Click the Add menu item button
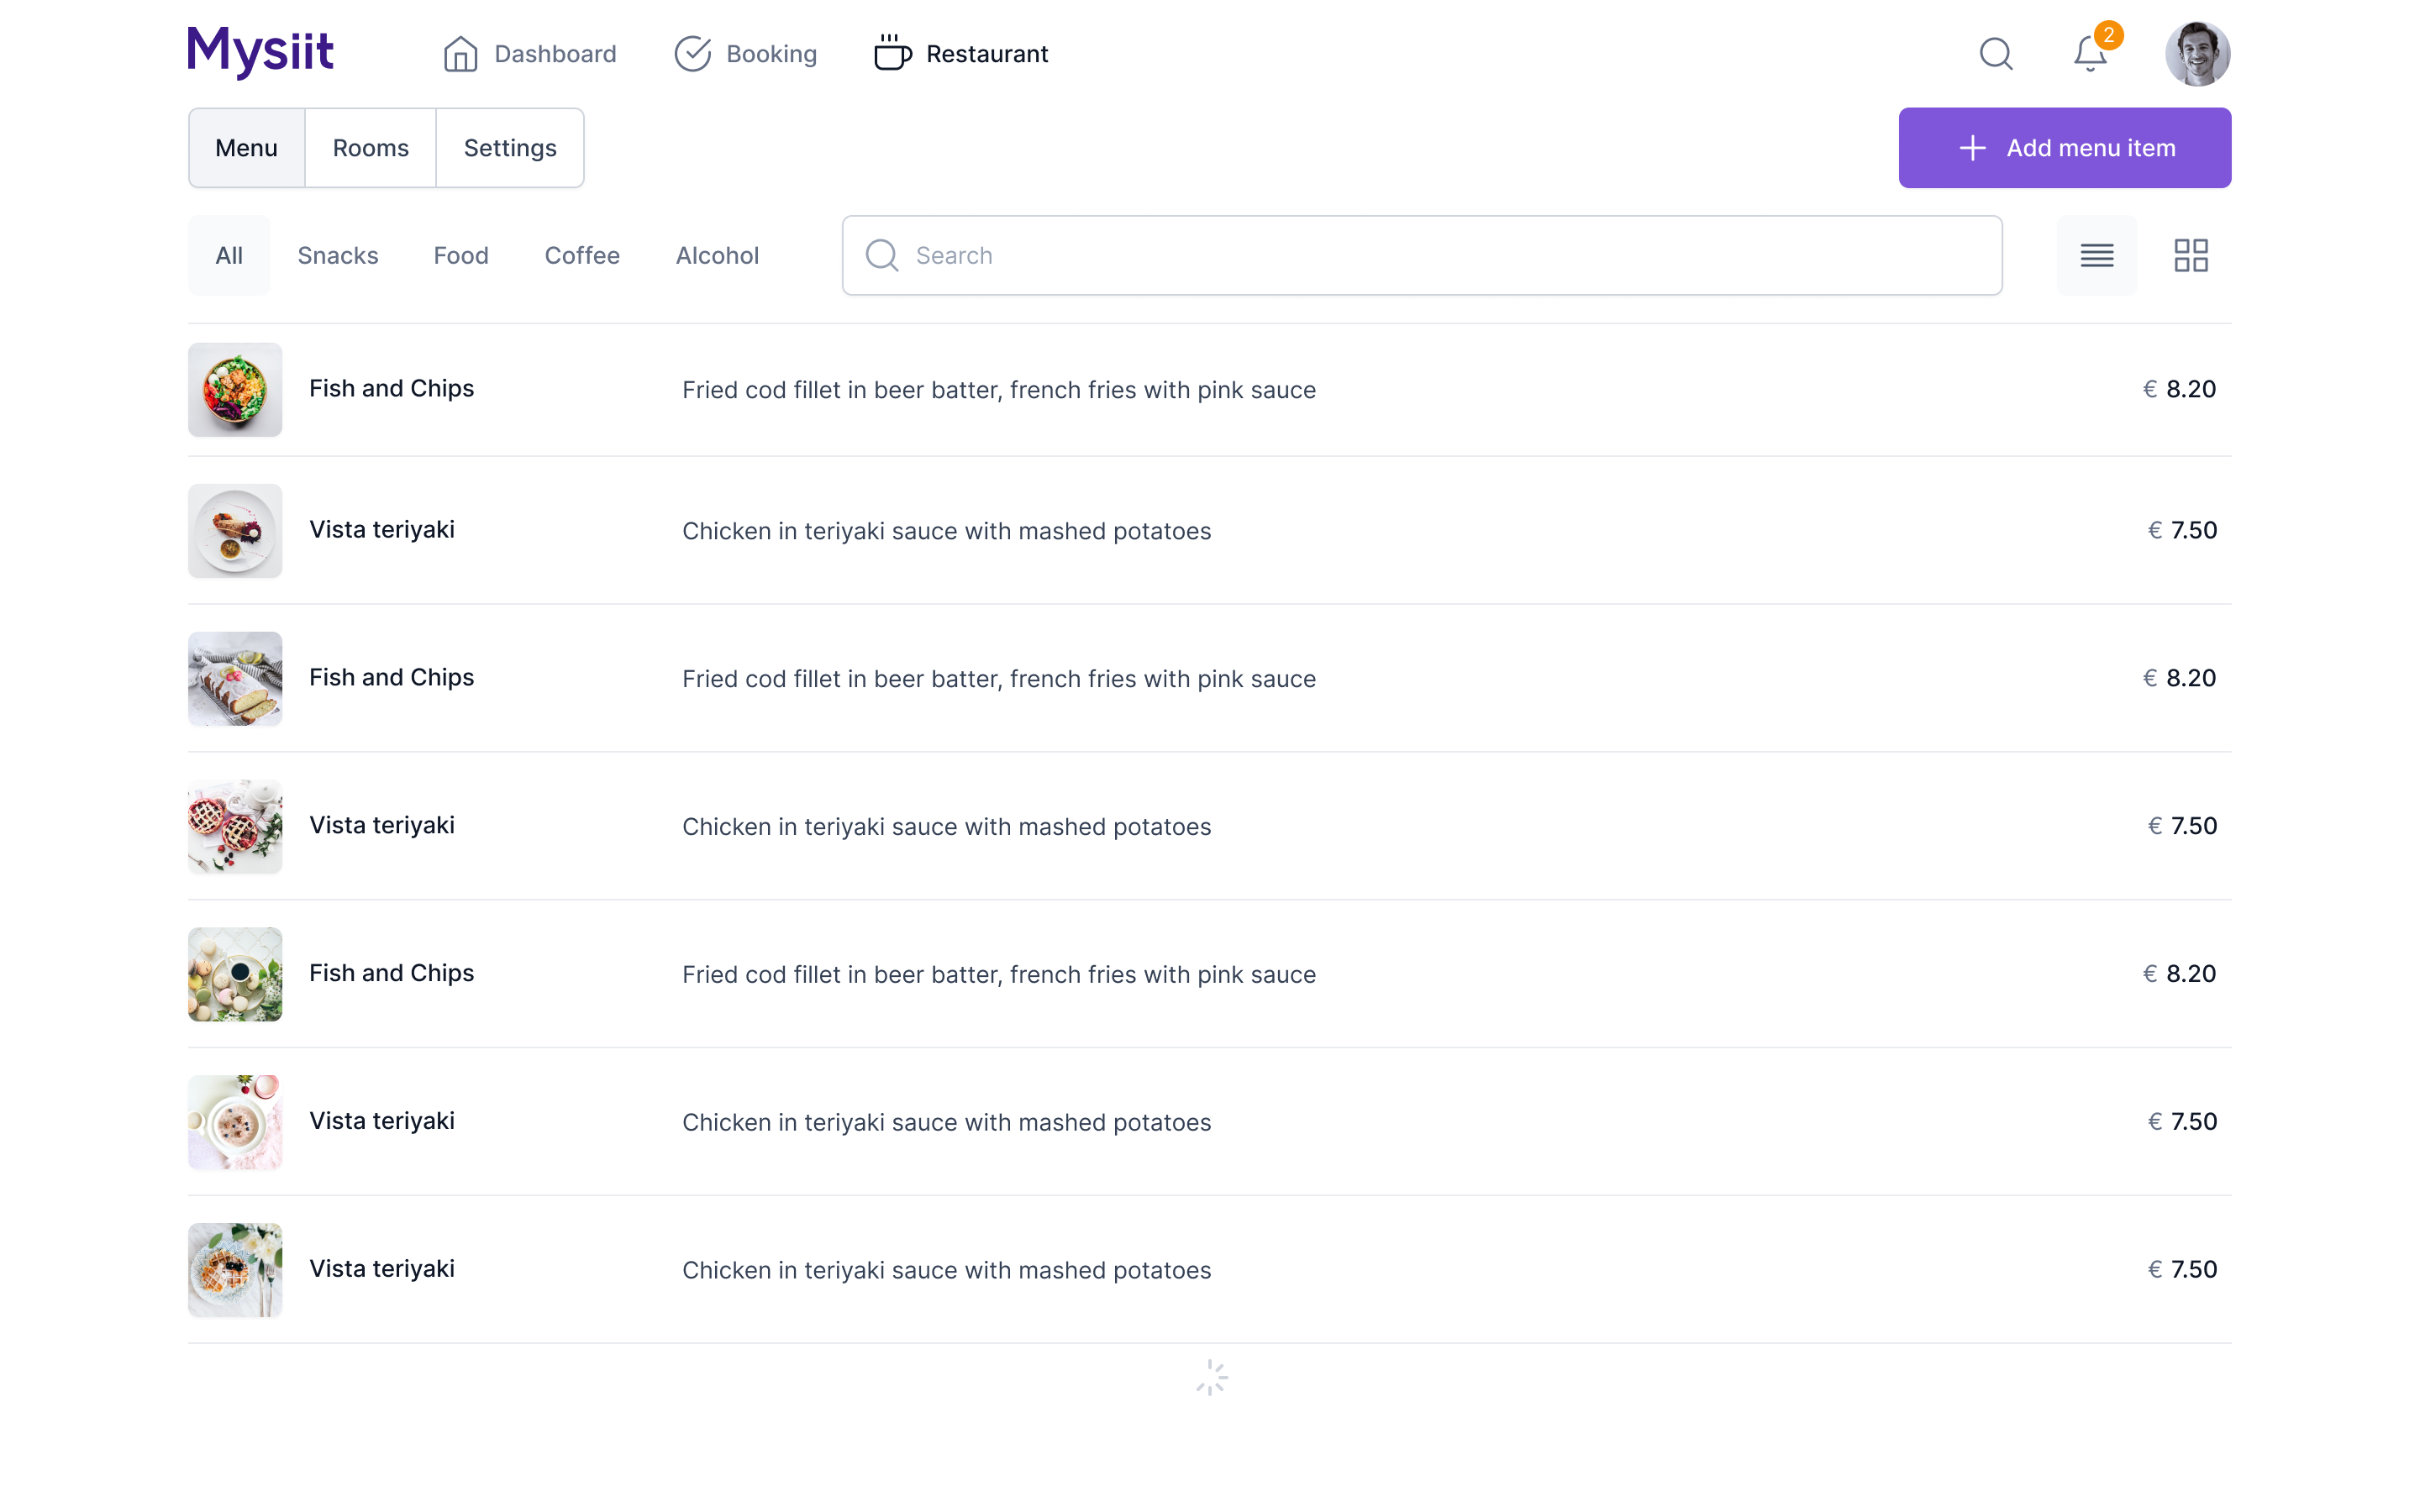Image resolution: width=2420 pixels, height=1512 pixels. (2064, 148)
